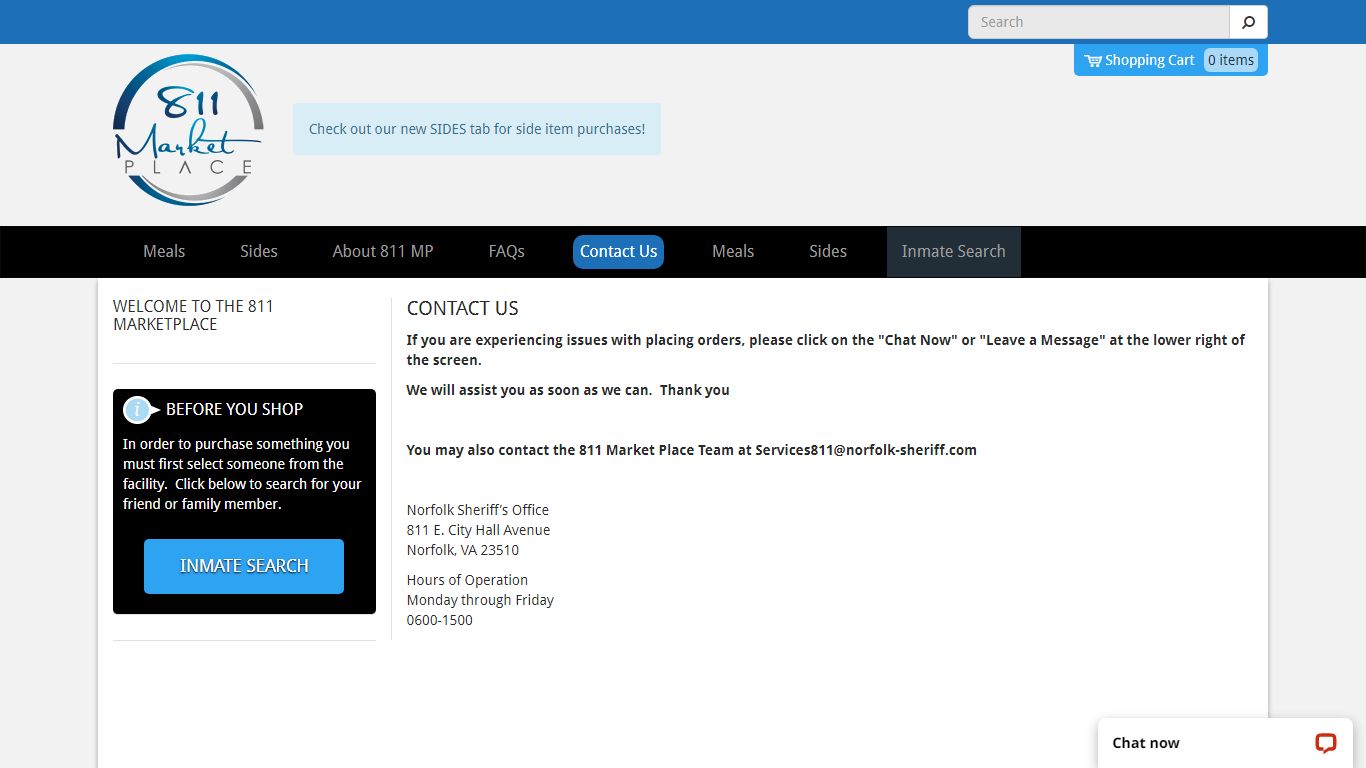Open the 811 Market Place logo
The width and height of the screenshot is (1366, 768).
pos(189,130)
